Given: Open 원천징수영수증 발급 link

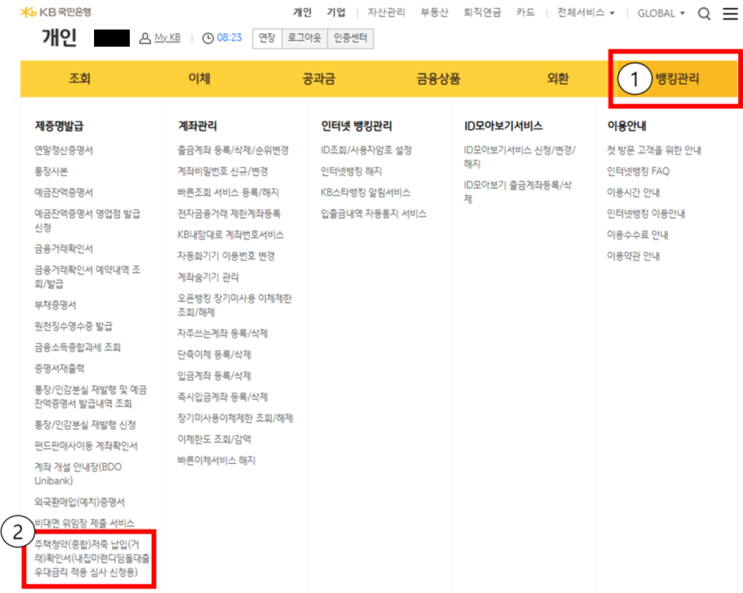Looking at the screenshot, I should (73, 326).
